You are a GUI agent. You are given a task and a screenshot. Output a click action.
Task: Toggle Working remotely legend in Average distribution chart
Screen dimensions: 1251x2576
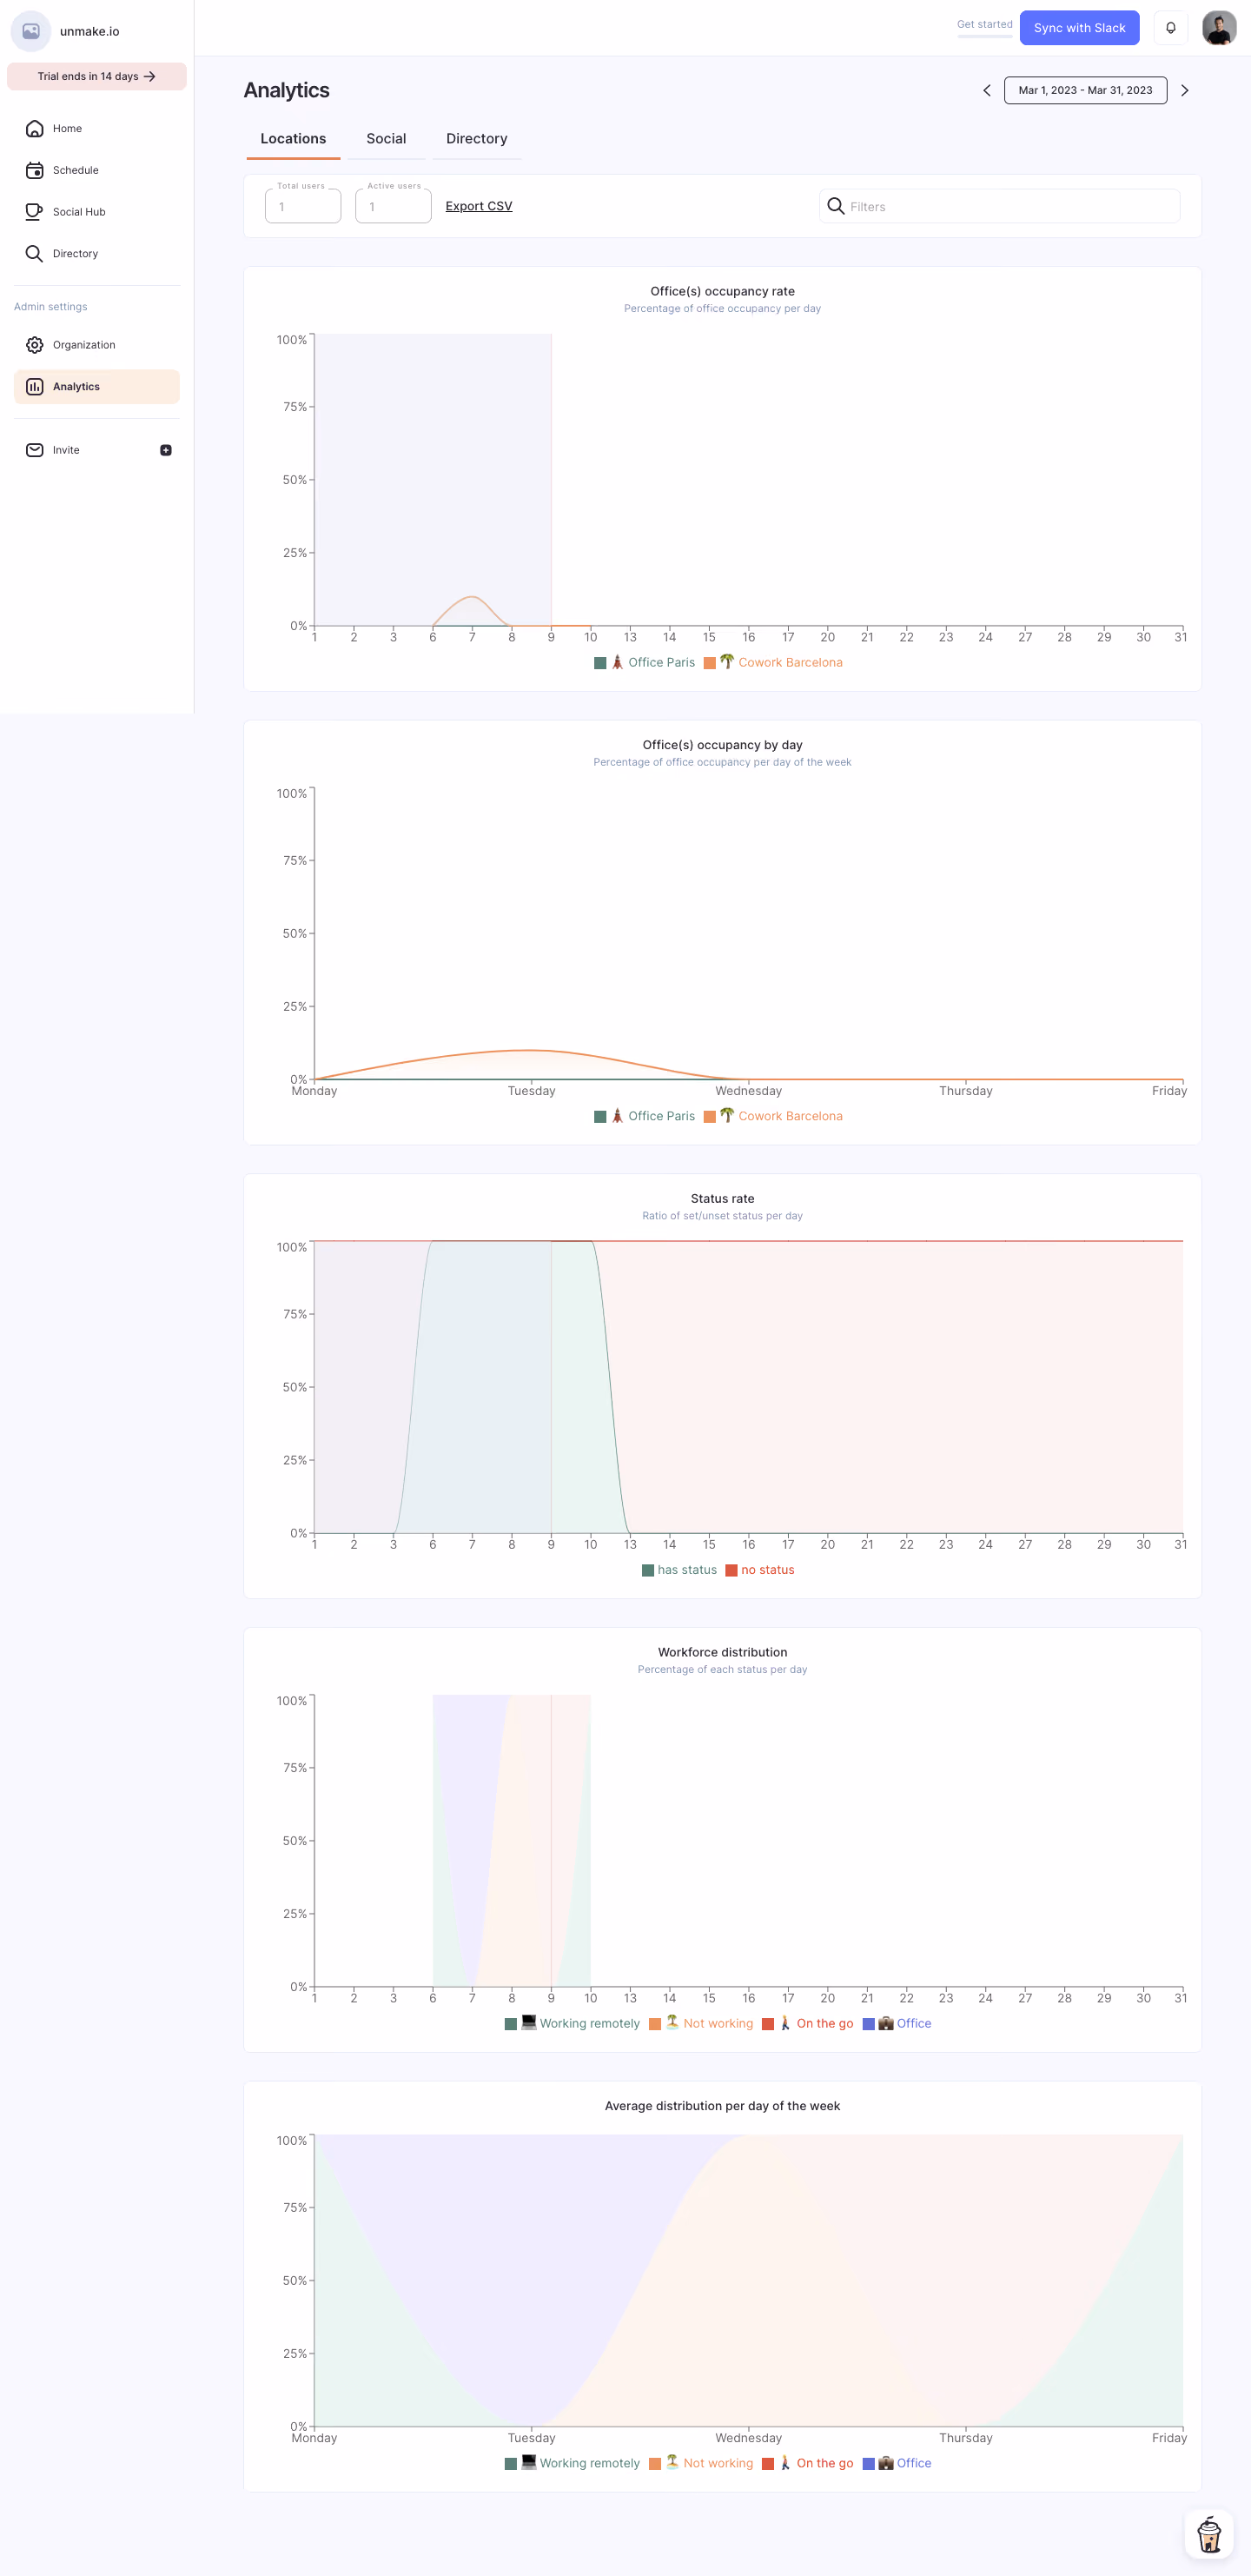click(x=572, y=2463)
